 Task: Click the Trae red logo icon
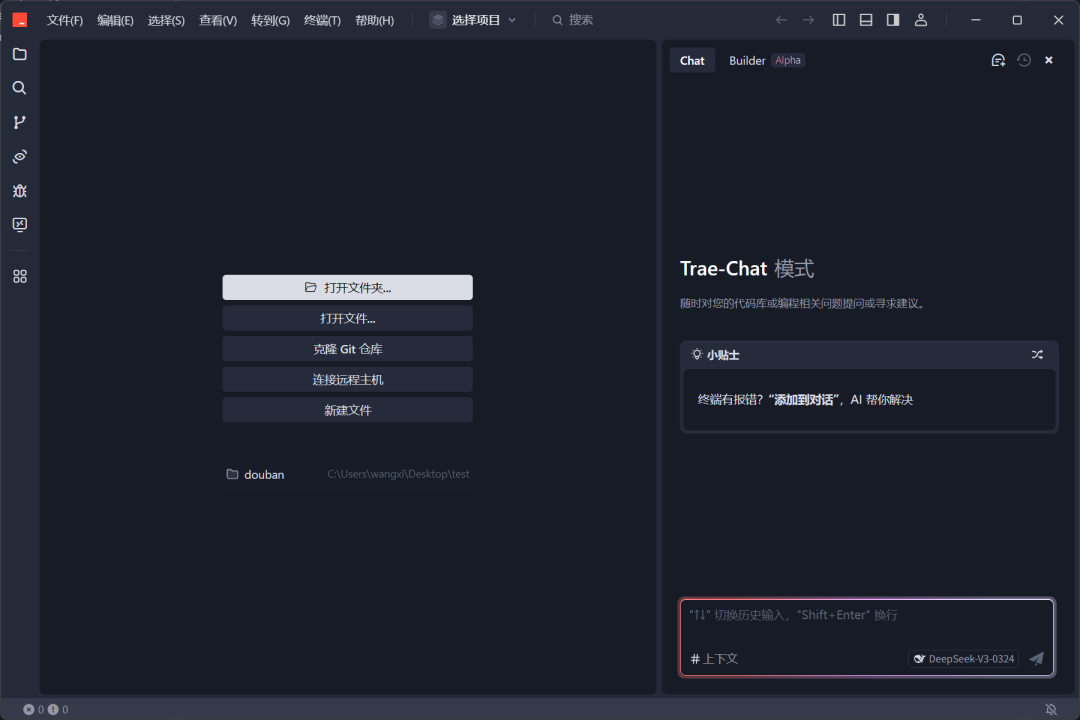[20, 20]
